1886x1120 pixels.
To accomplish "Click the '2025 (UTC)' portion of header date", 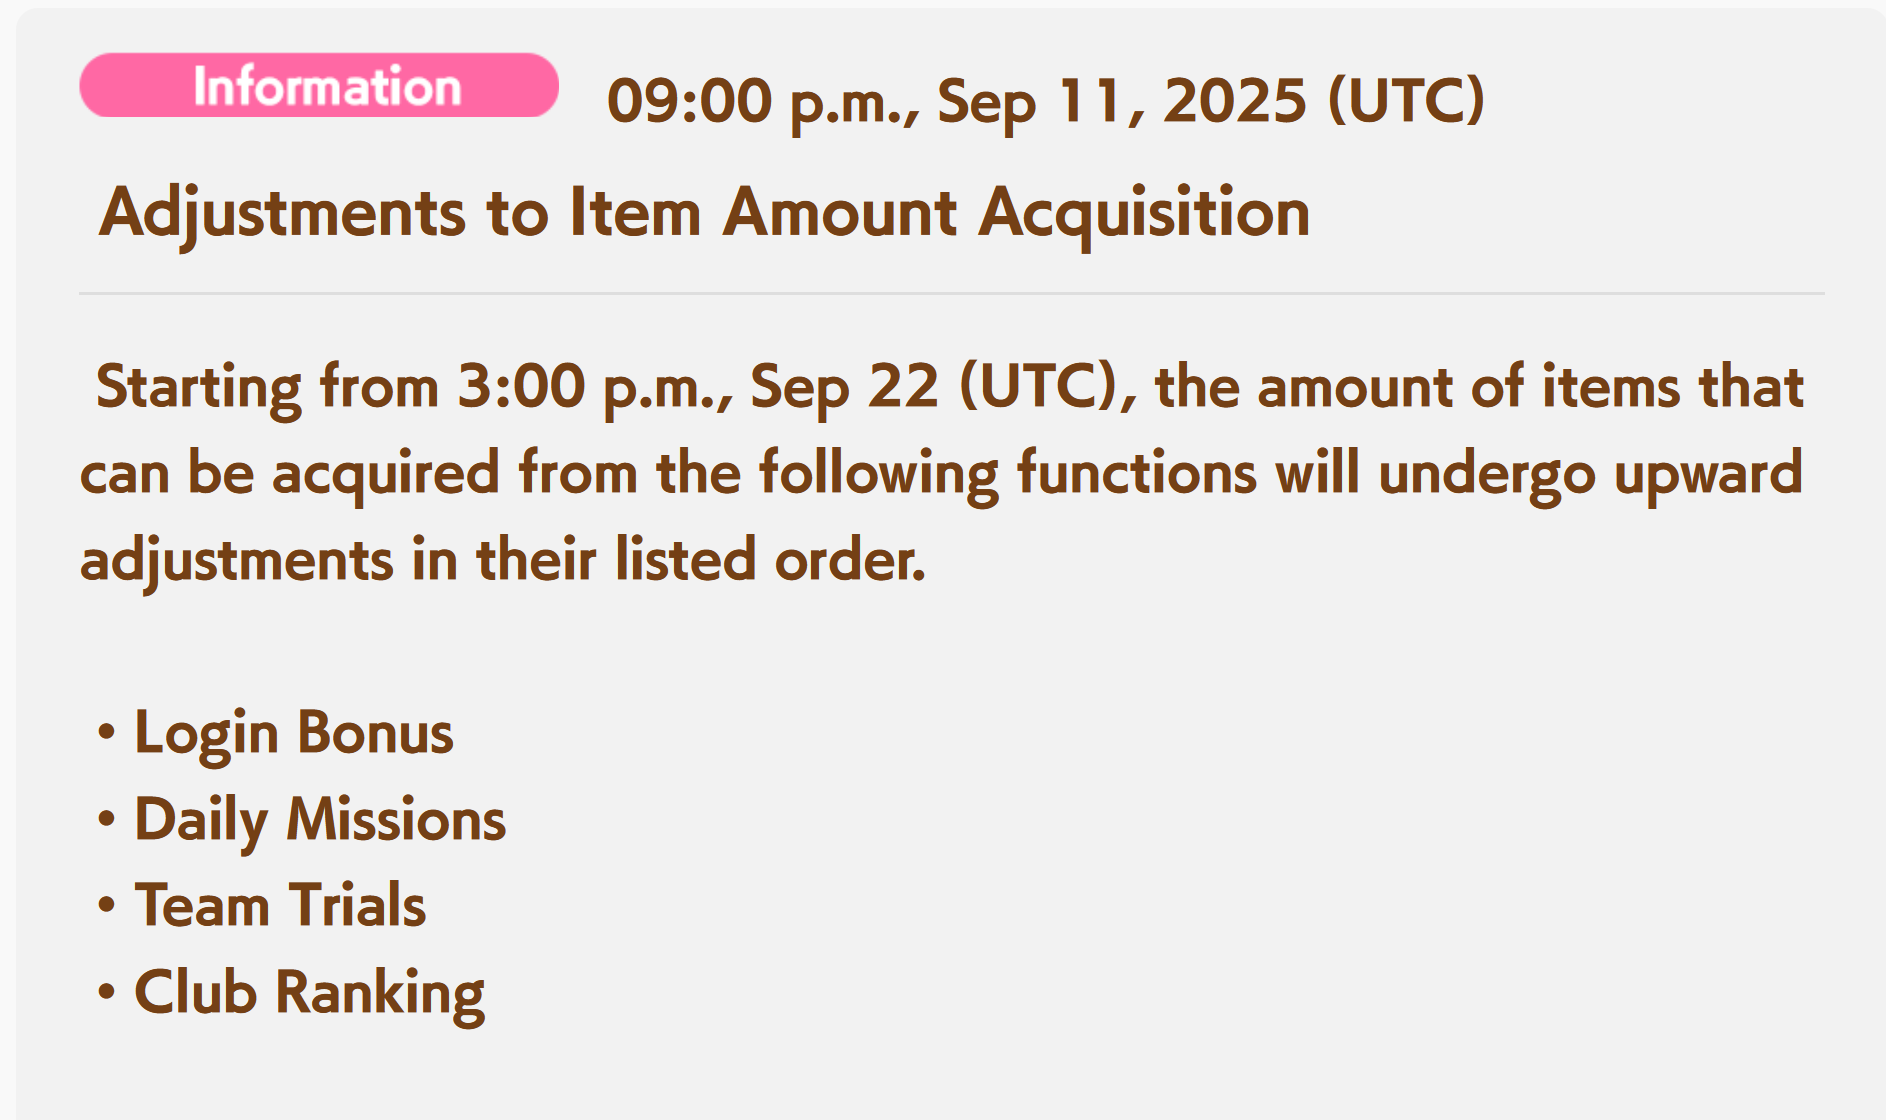I will point(1324,102).
